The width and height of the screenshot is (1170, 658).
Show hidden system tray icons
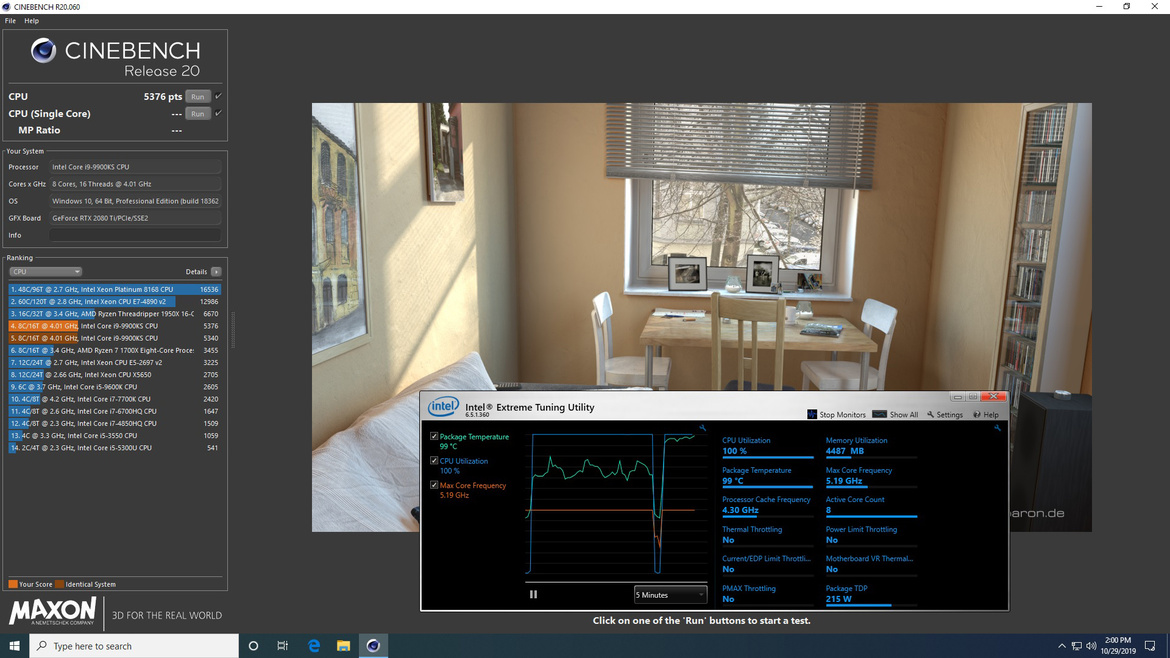(1061, 646)
